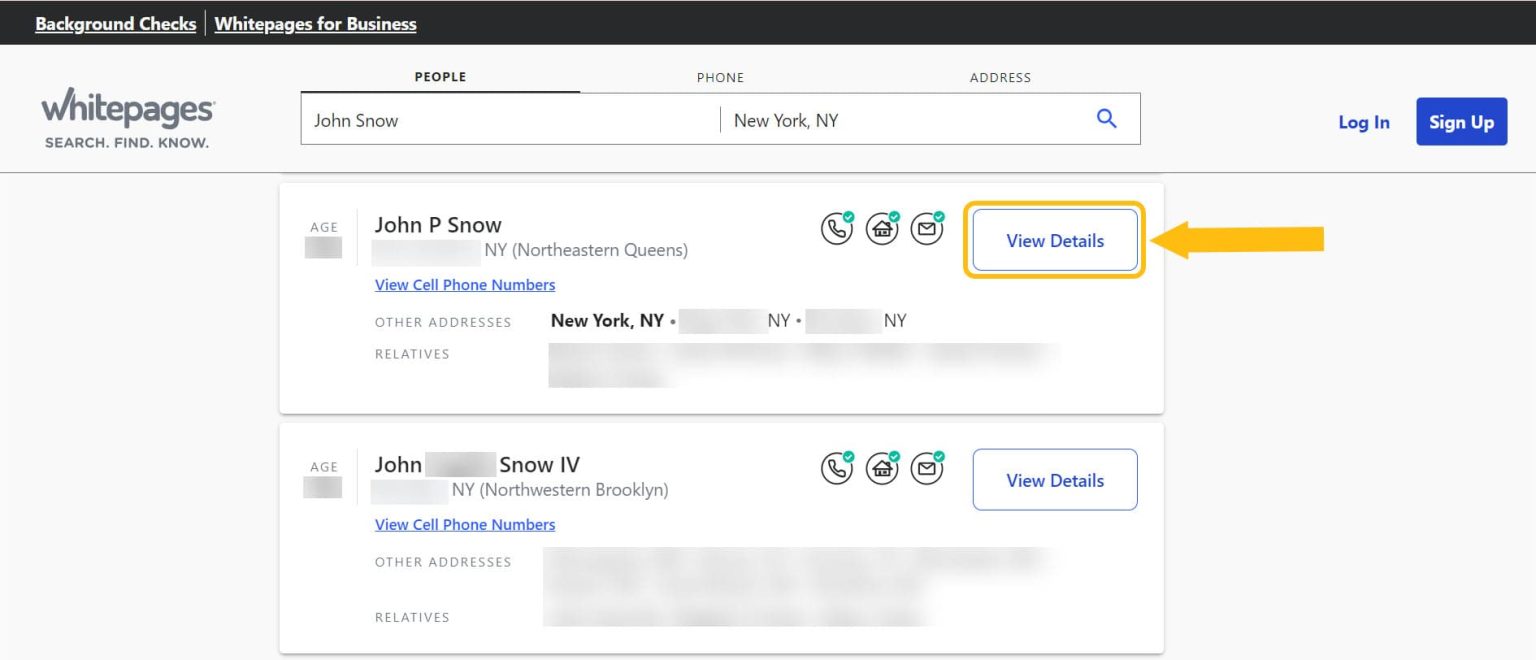Click the email icon on John P Snow's listing
1536x660 pixels.
[x=927, y=227]
